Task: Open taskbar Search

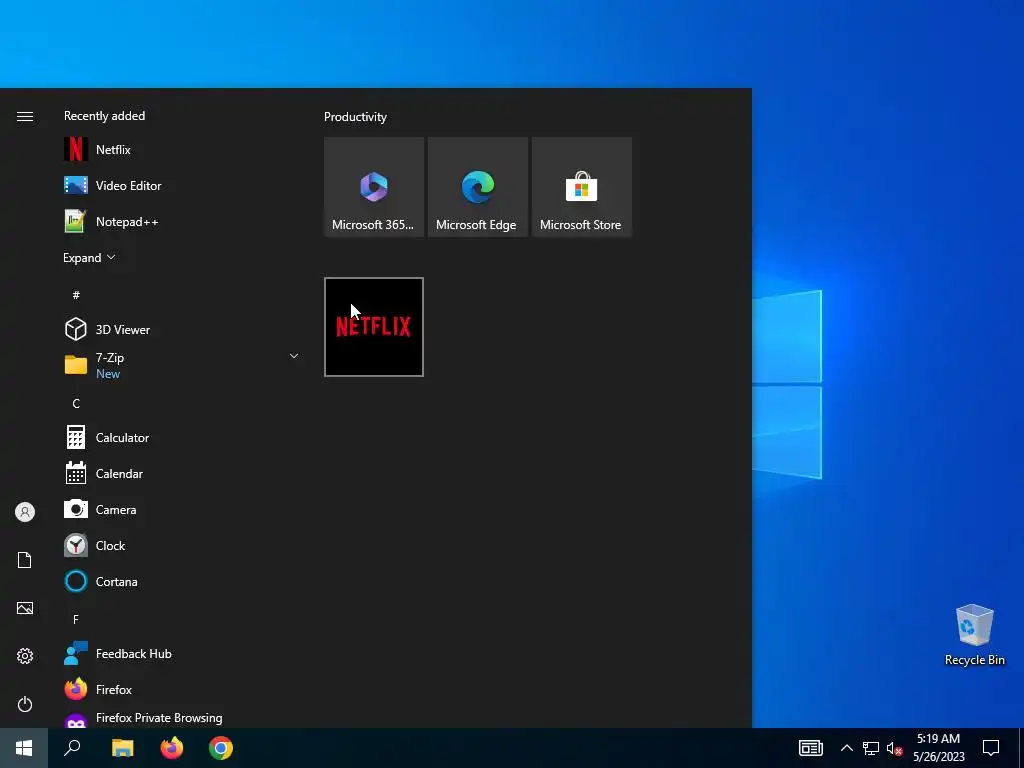Action: point(72,748)
